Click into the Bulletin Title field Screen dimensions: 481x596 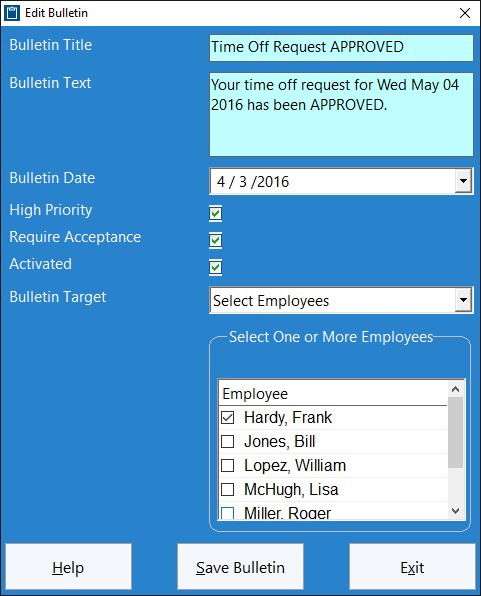click(341, 48)
